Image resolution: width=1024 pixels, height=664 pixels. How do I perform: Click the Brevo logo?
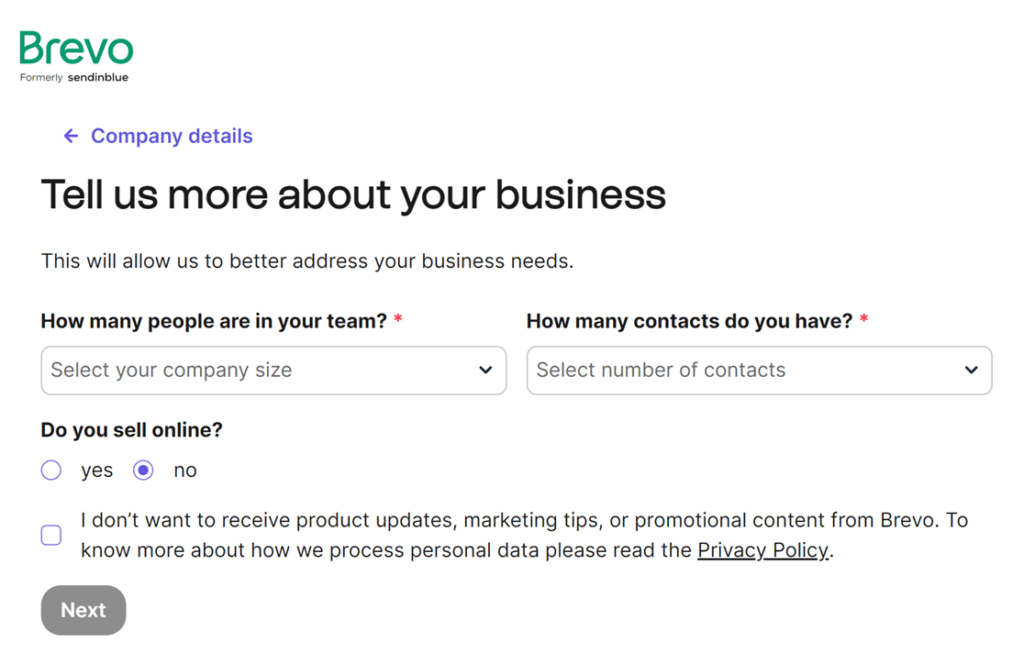tap(76, 49)
